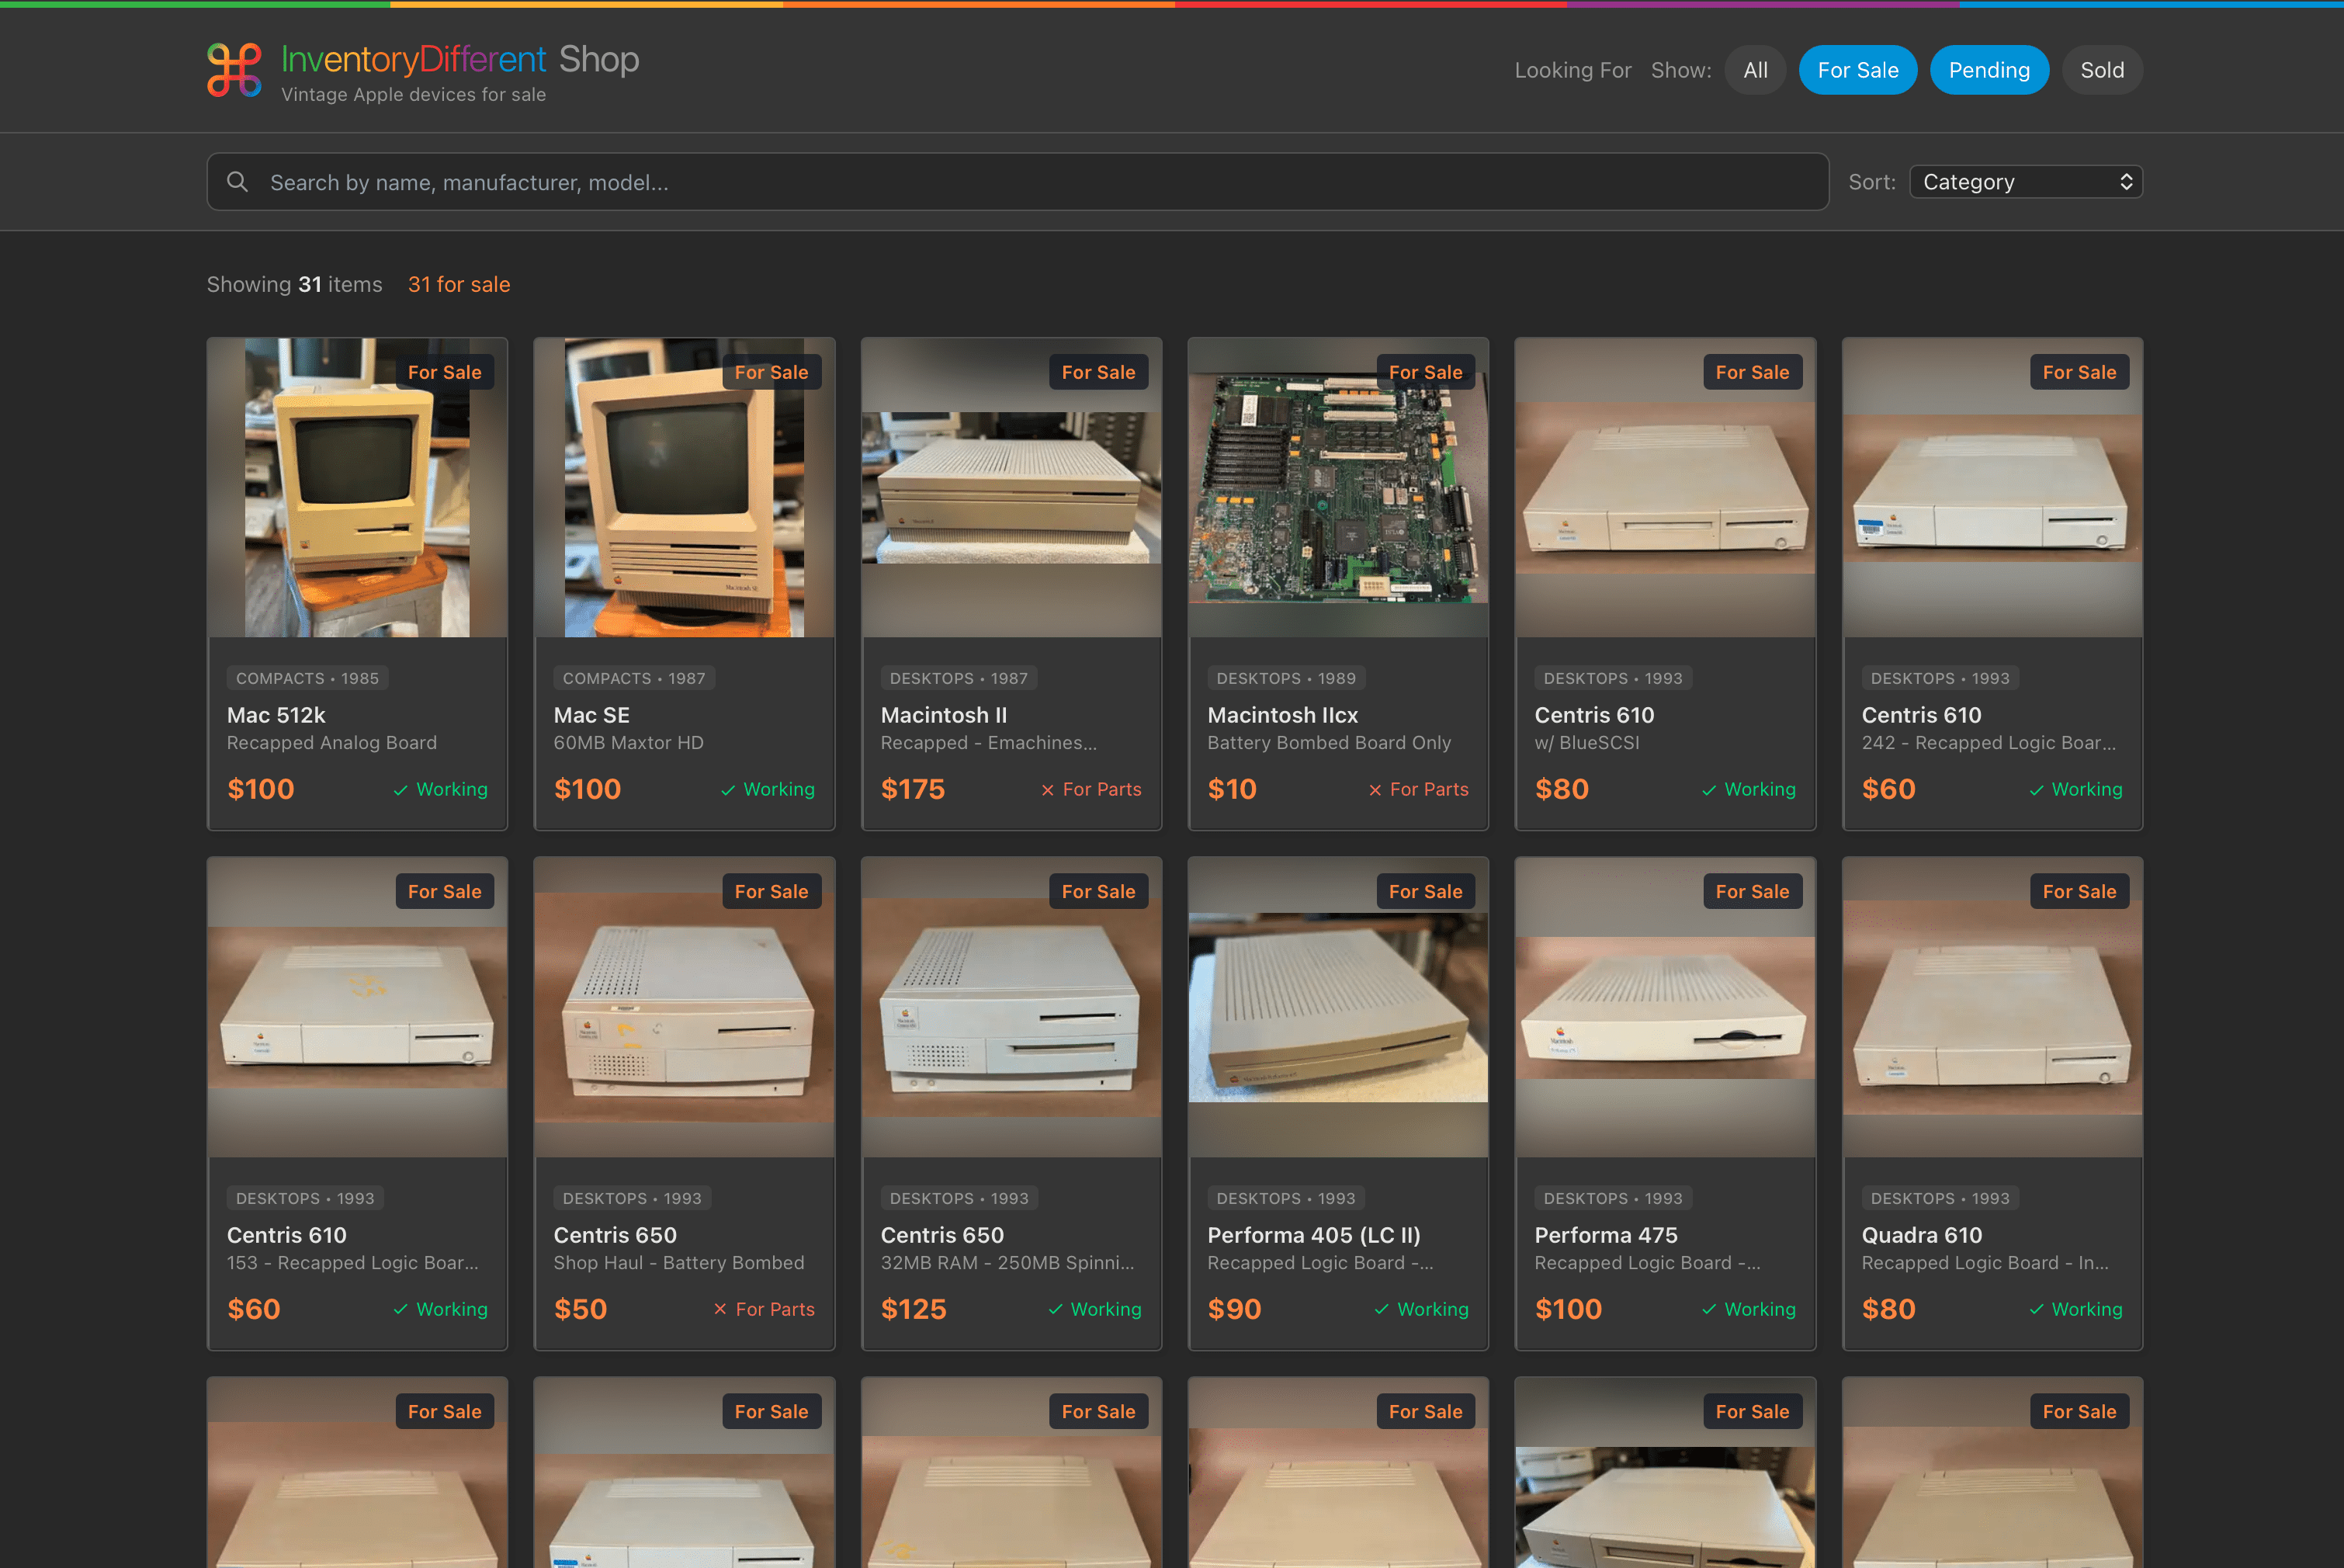Viewport: 2344px width, 1568px height.
Task: Open the Centris 650 Shop Haul listing title
Action: pyautogui.click(x=615, y=1235)
